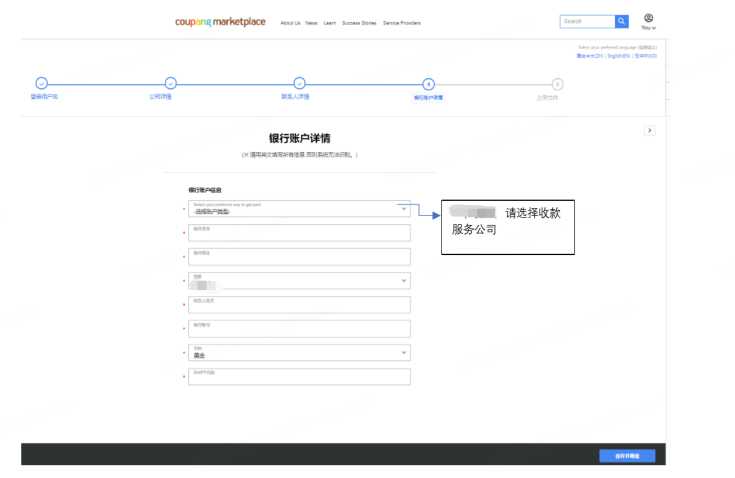Click the first text field below account type
Screen dimensions: 735x478
pos(299,233)
